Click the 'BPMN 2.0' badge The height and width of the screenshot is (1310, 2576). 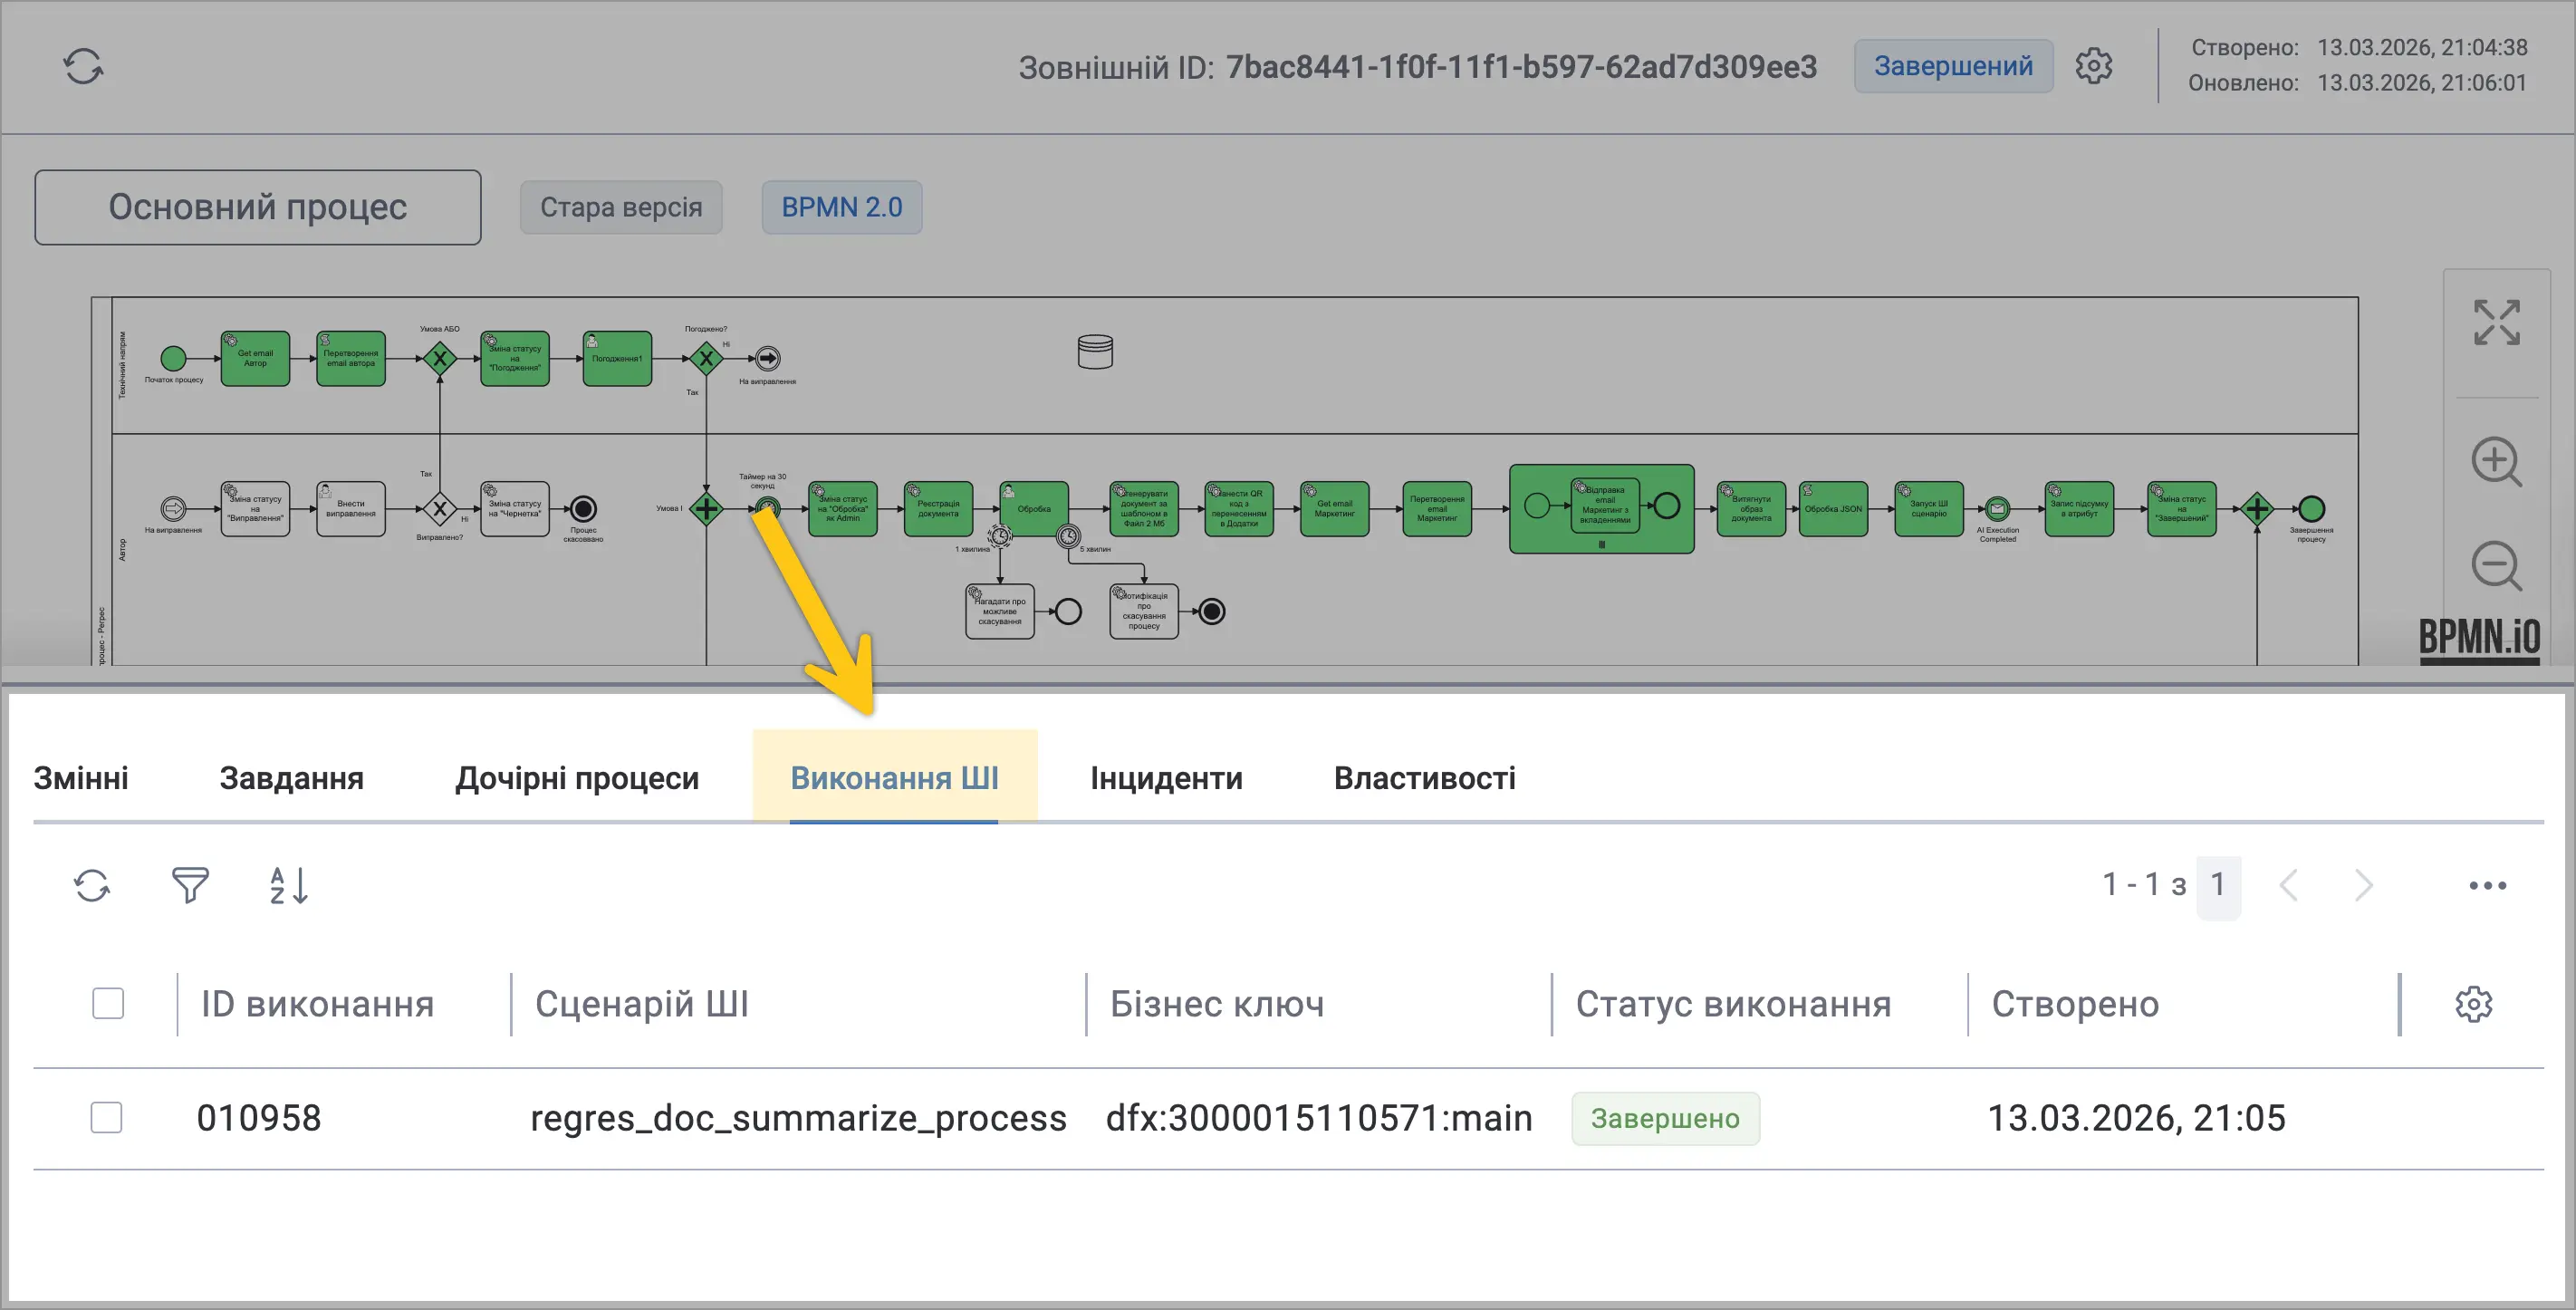(x=842, y=207)
